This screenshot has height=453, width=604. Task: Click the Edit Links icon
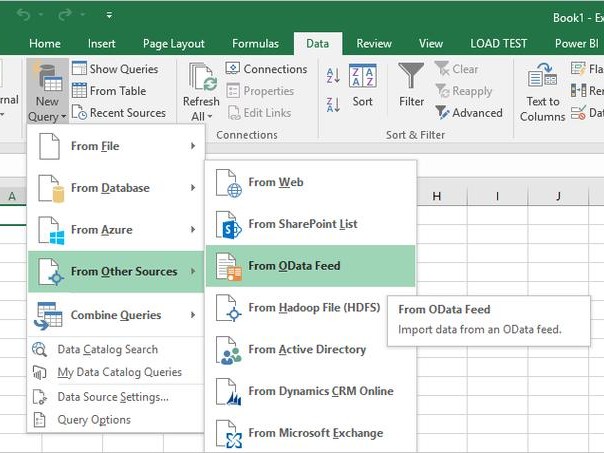[x=233, y=112]
